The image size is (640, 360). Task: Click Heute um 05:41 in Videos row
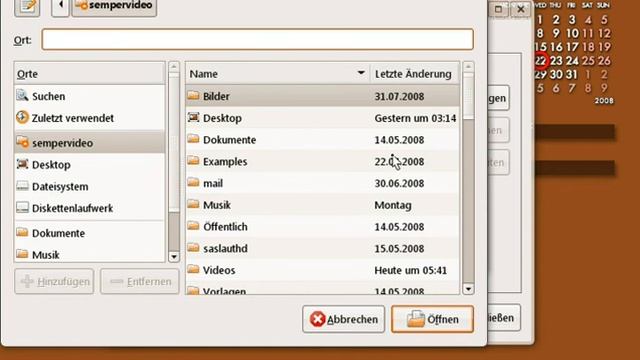[411, 270]
